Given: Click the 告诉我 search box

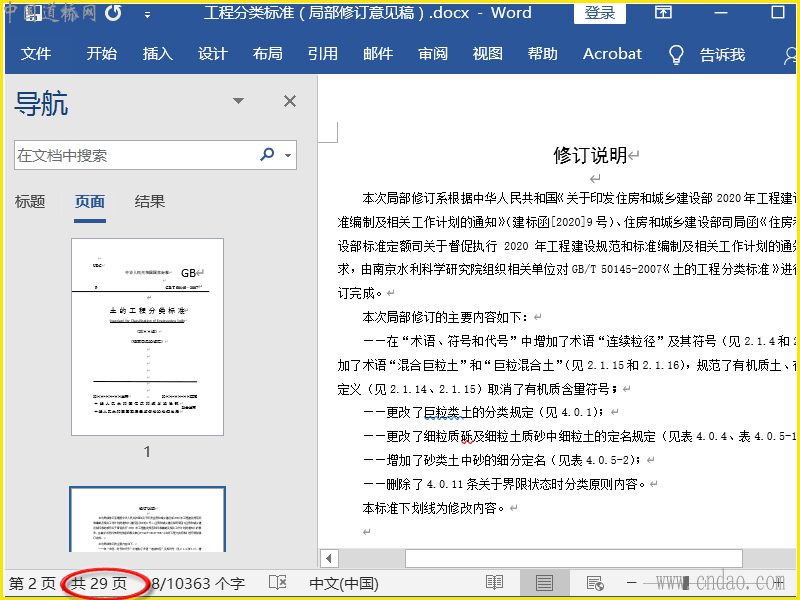Looking at the screenshot, I should point(722,54).
